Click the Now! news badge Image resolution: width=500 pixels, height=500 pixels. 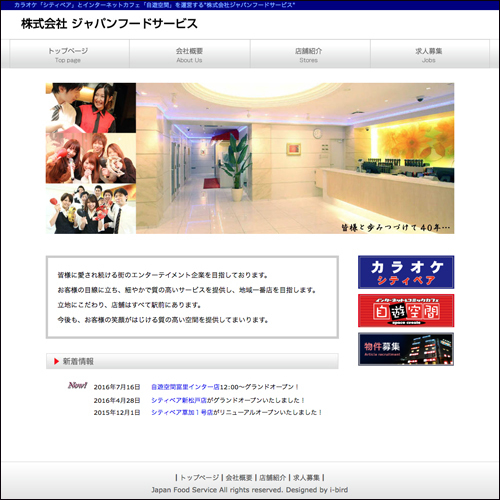tap(77, 385)
